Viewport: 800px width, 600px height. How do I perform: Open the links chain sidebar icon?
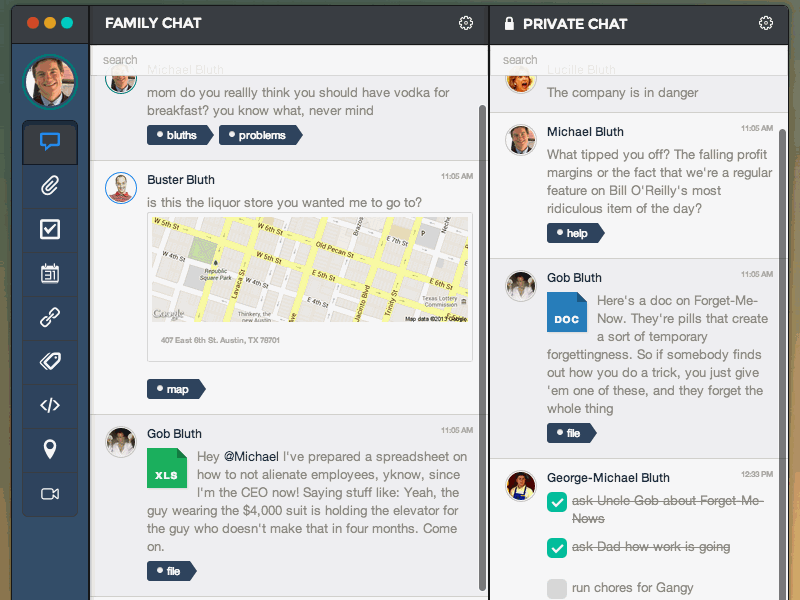click(50, 318)
